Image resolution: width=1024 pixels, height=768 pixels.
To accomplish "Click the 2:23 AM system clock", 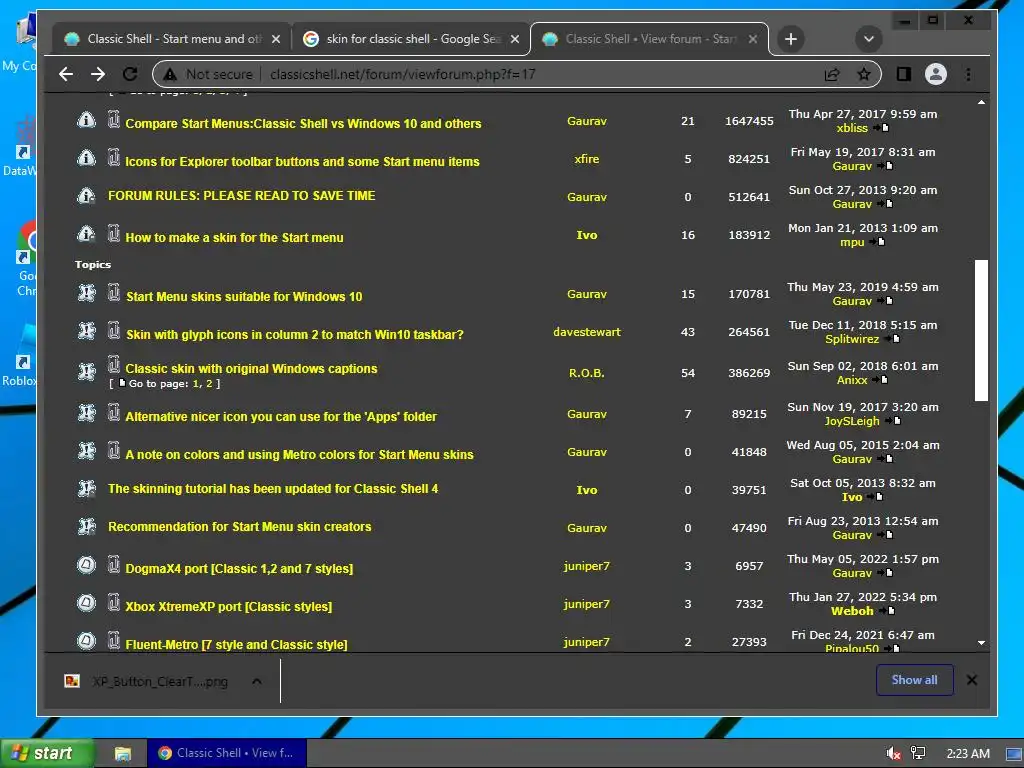I will click(x=968, y=754).
